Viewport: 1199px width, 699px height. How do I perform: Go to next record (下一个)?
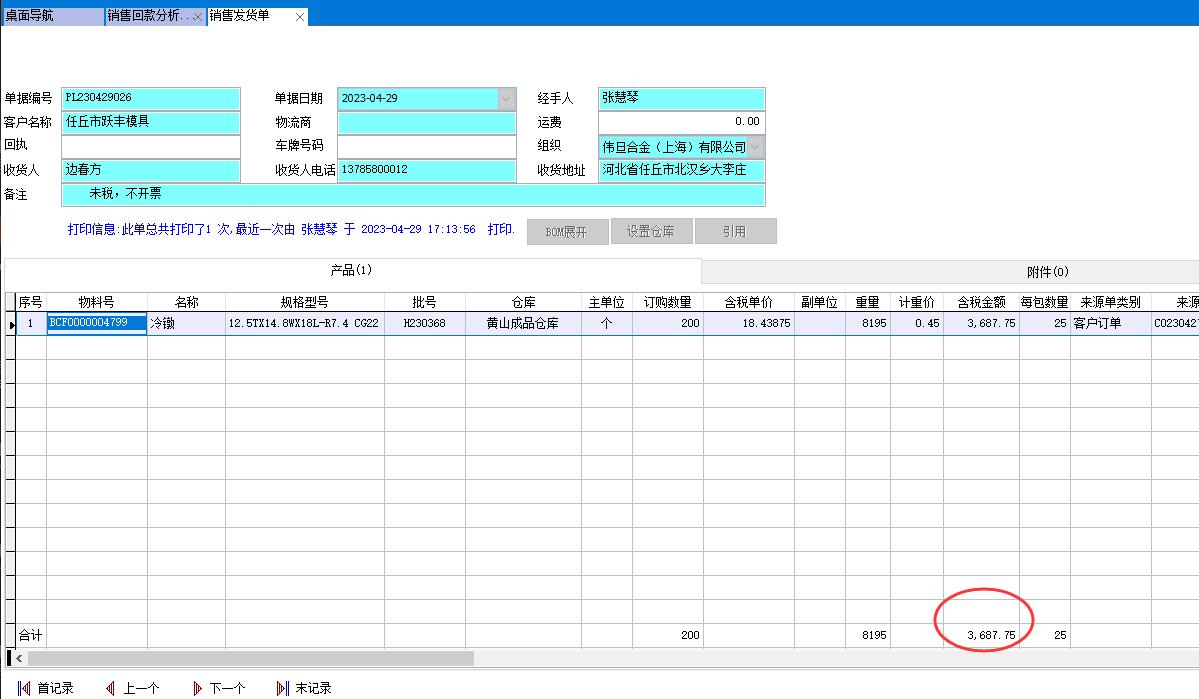(218, 688)
